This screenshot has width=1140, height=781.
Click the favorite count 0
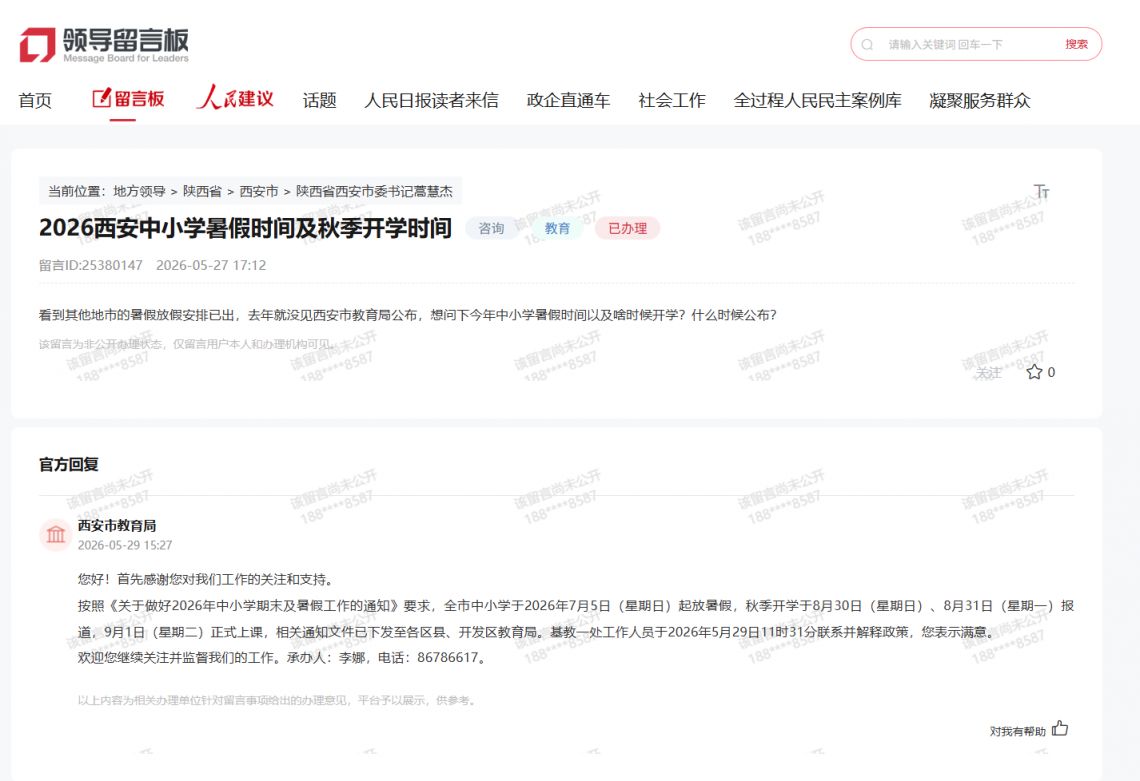1051,372
